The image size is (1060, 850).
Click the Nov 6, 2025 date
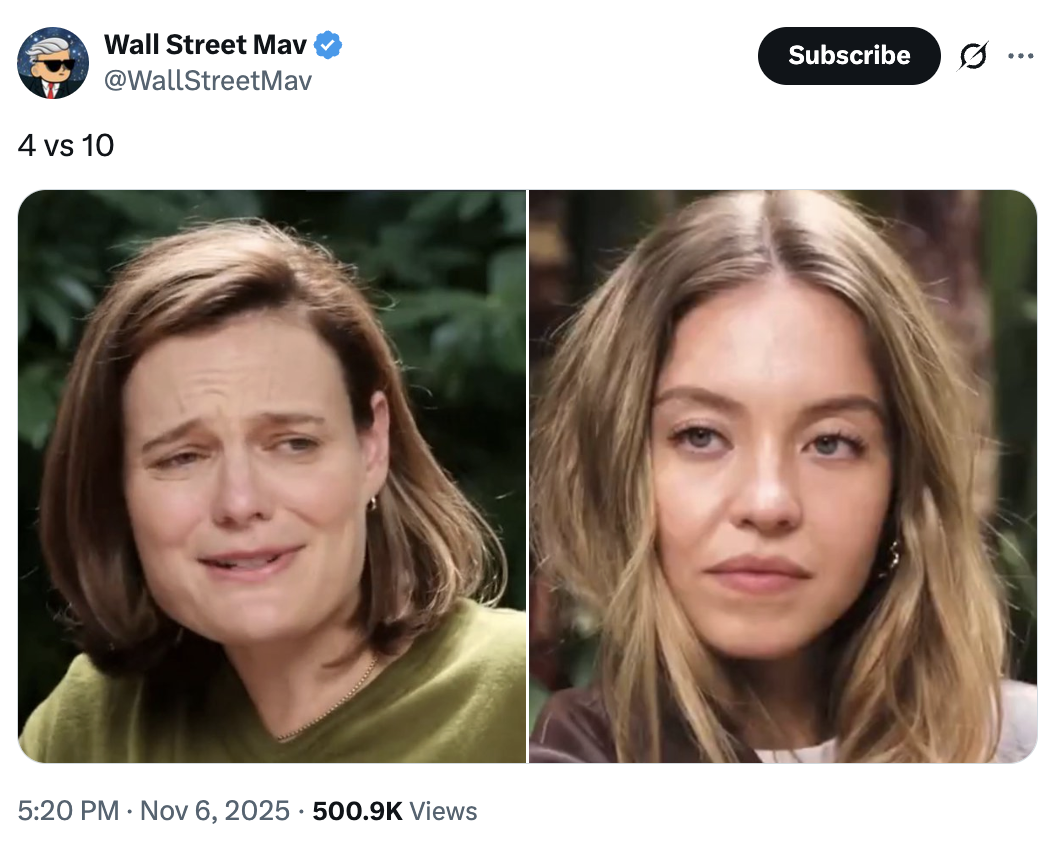pyautogui.click(x=215, y=810)
